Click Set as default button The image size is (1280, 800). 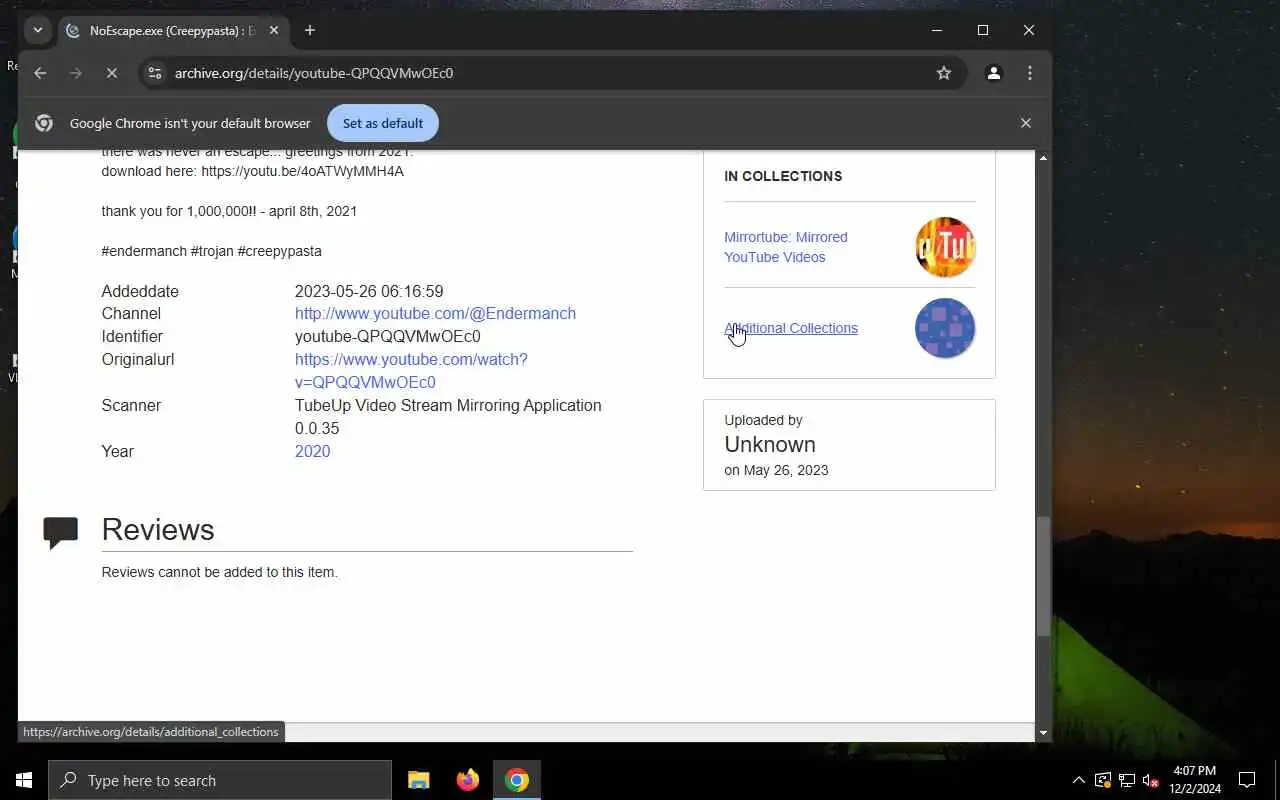pyautogui.click(x=383, y=123)
